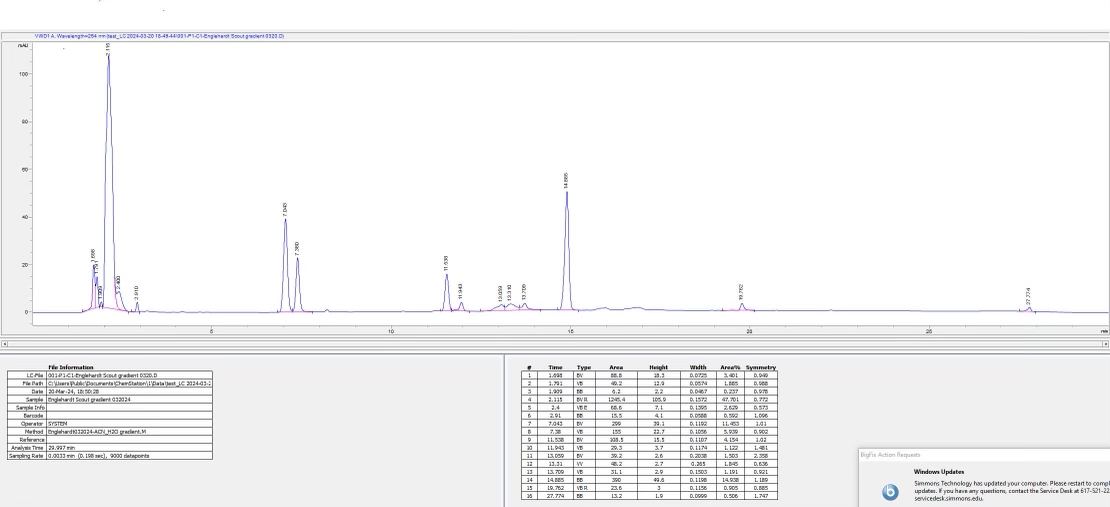Image resolution: width=1110 pixels, height=507 pixels.
Task: Select time 27.774 in the last table row
Action: click(x=555, y=496)
